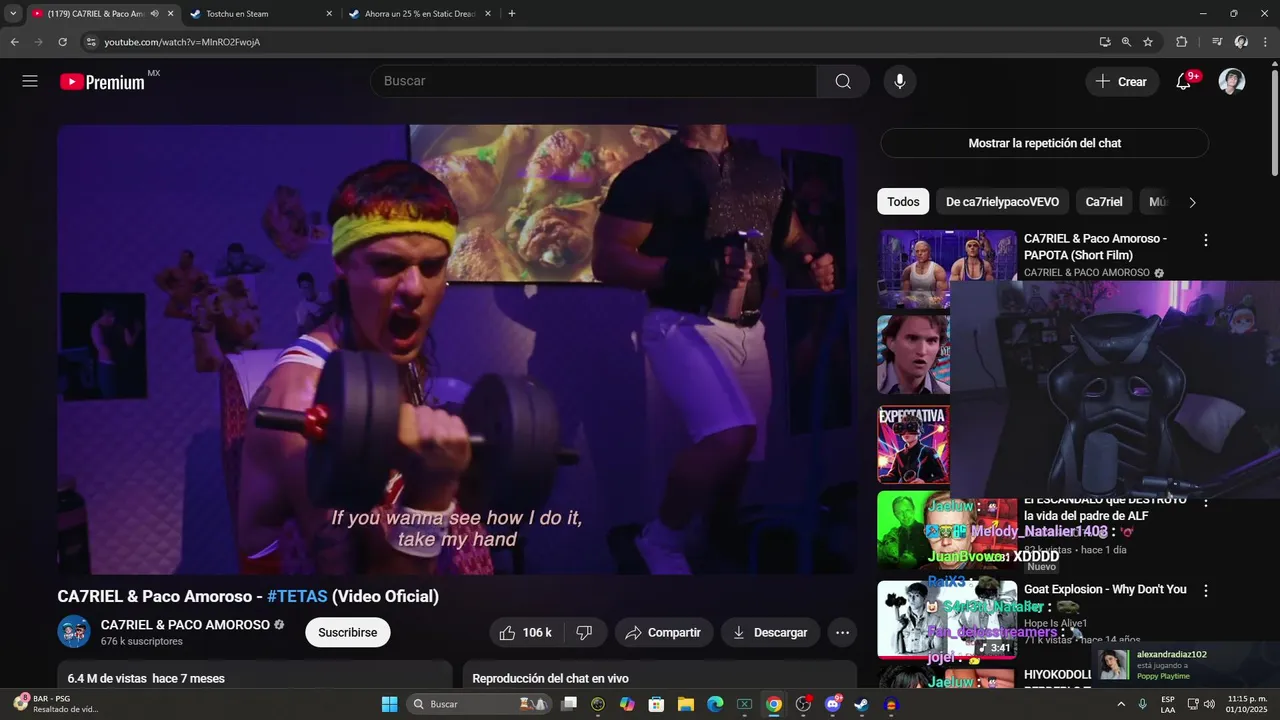Go back in browser history
This screenshot has width=1280, height=720.
pyautogui.click(x=14, y=42)
